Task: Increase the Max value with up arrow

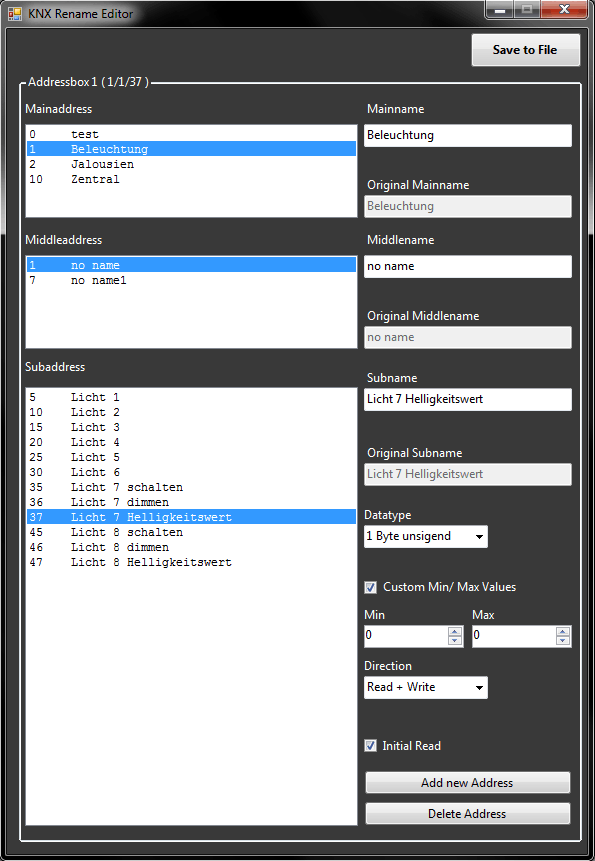Action: [x=563, y=631]
